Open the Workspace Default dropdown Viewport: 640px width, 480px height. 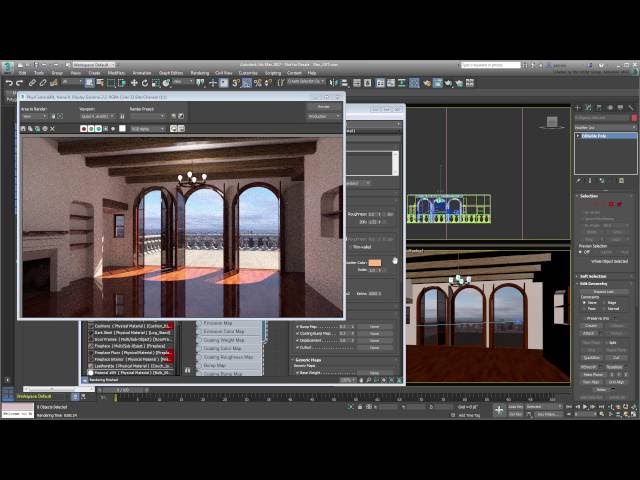click(94, 65)
